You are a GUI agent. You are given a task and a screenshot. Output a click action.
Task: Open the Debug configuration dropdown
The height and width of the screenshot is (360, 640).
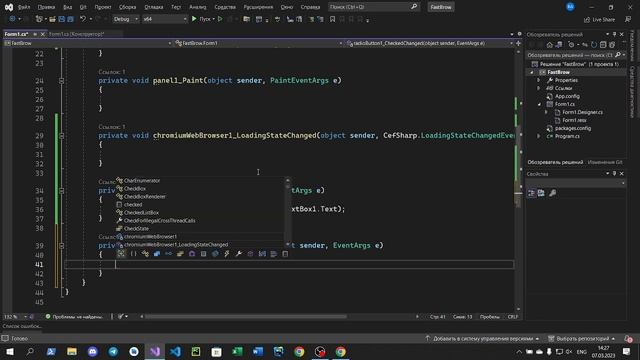[126, 19]
